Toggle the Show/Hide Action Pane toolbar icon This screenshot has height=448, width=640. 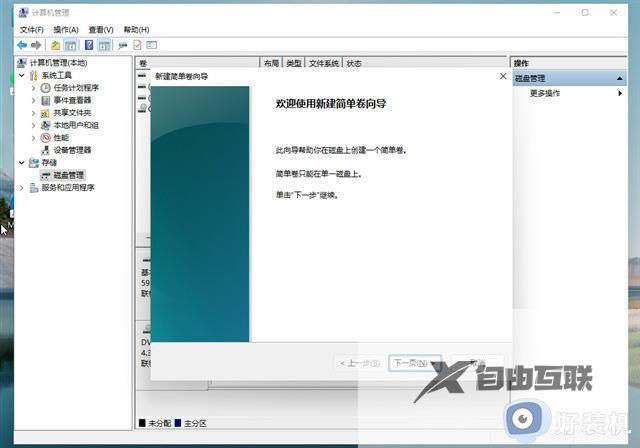pyautogui.click(x=104, y=45)
